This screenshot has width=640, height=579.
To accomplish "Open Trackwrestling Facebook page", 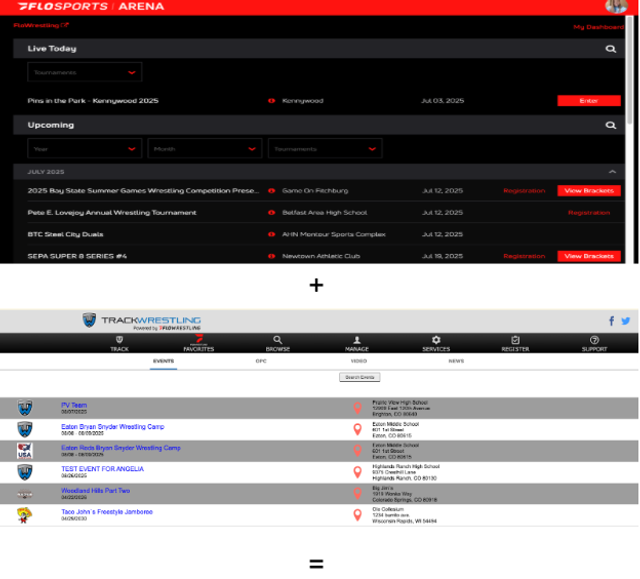I will point(611,321).
